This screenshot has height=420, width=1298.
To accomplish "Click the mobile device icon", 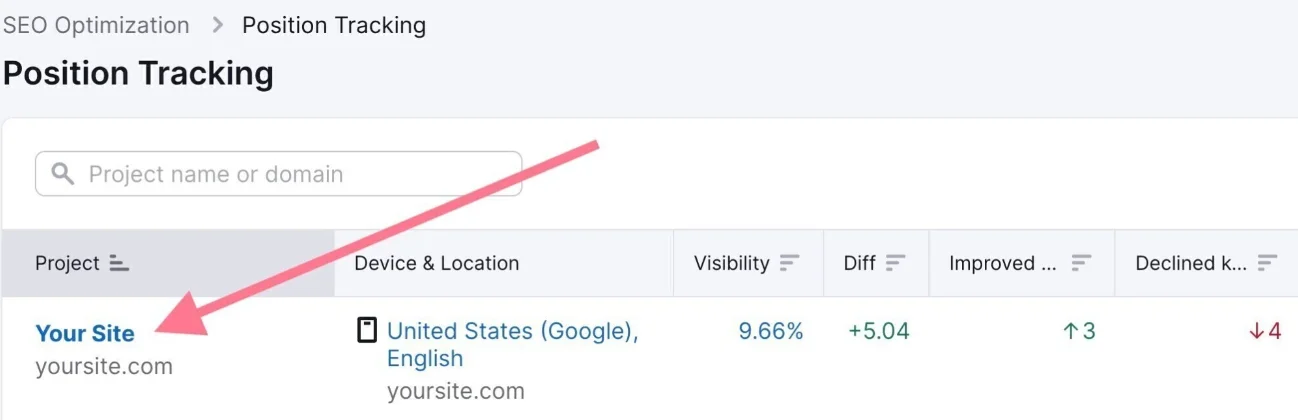I will coord(367,330).
